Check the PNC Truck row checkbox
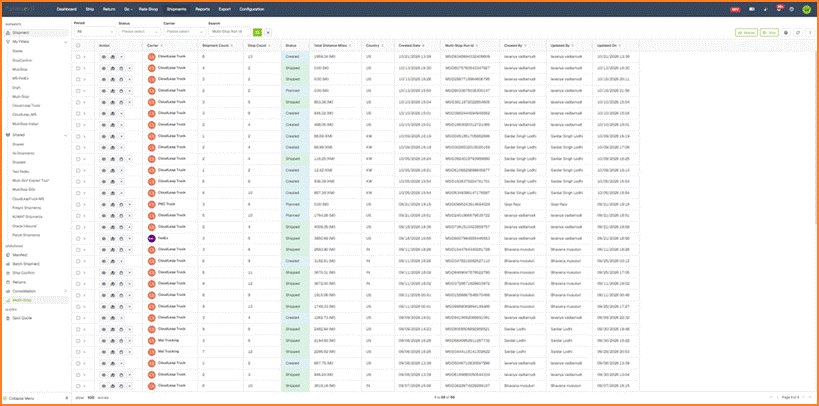 [78, 204]
